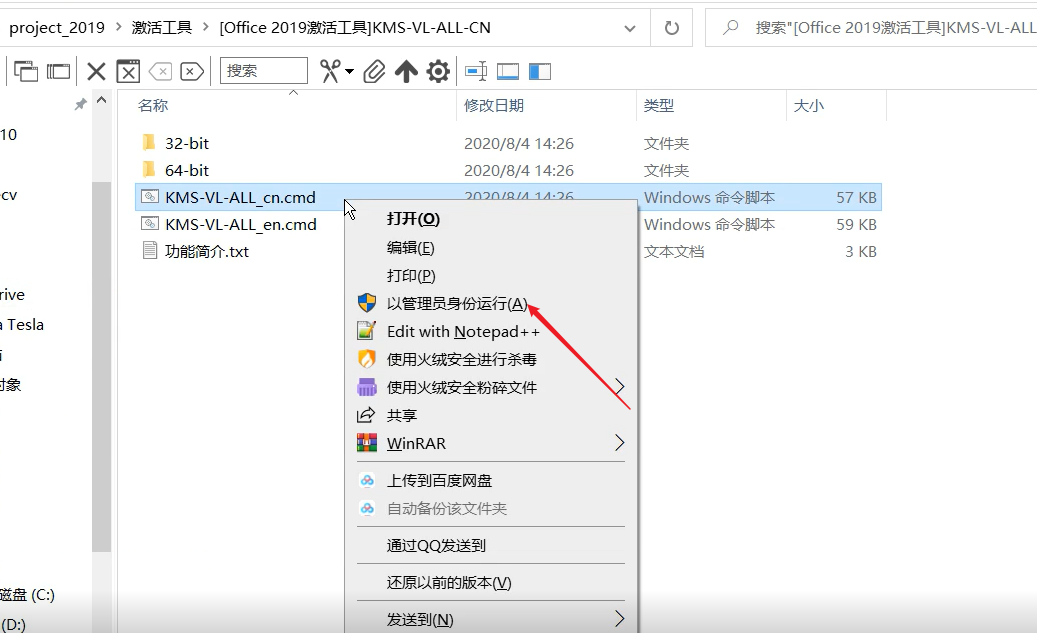Open the gear settings icon
This screenshot has height=633, width=1037.
pos(438,71)
